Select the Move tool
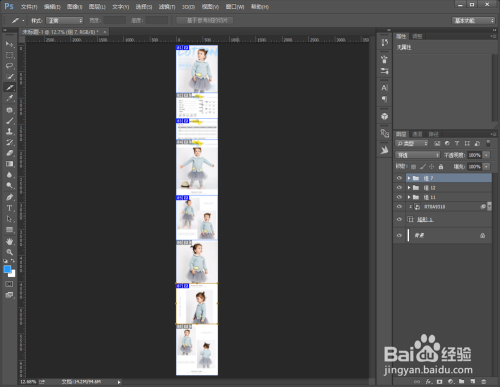The height and width of the screenshot is (387, 500). (9, 44)
